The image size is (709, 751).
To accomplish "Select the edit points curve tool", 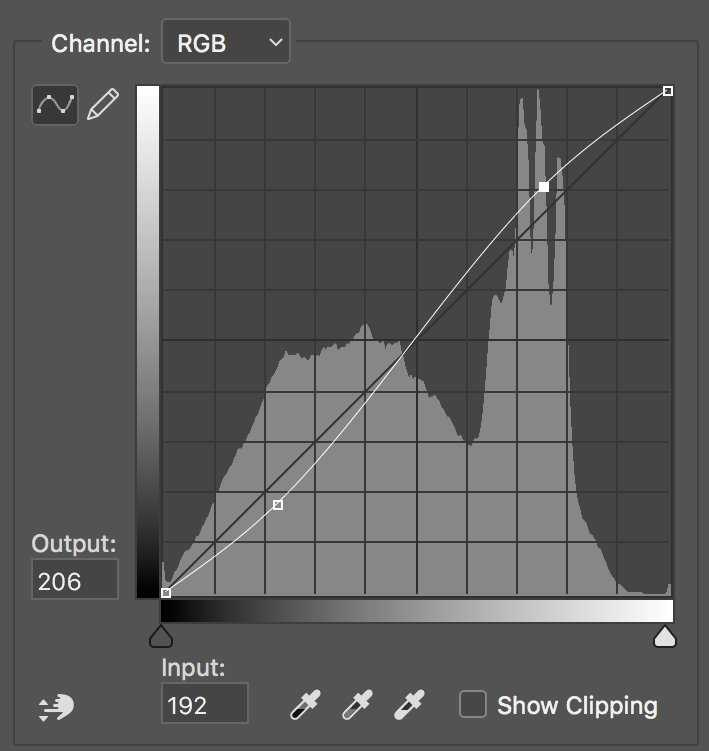I will (55, 104).
